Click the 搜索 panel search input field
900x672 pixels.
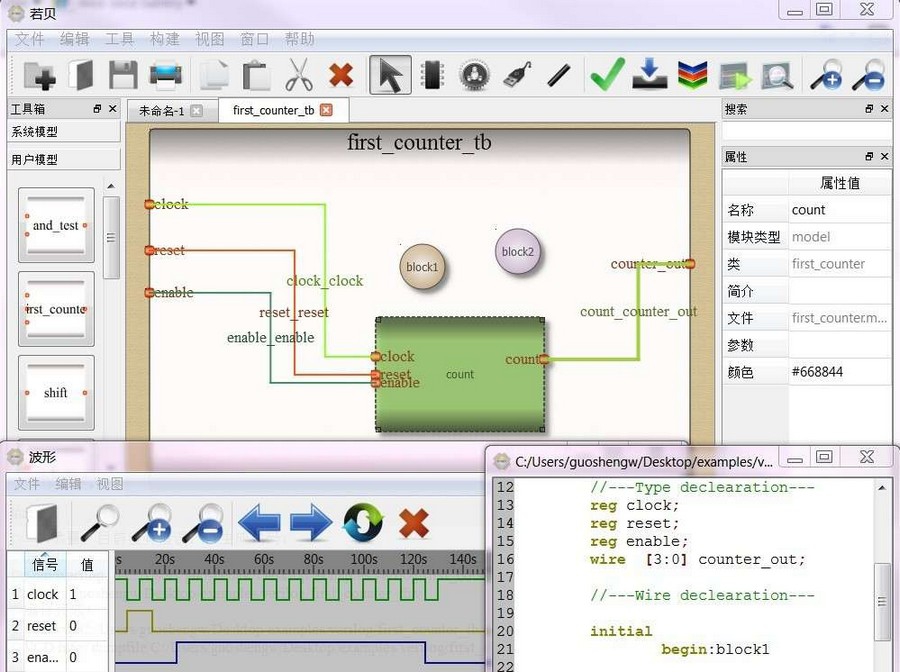pos(806,131)
